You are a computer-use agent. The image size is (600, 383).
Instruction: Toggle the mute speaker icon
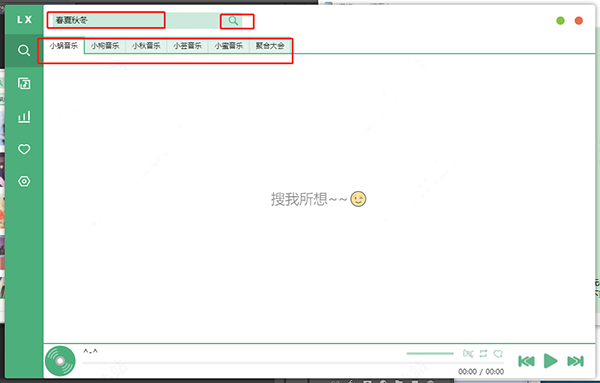[x=468, y=354]
